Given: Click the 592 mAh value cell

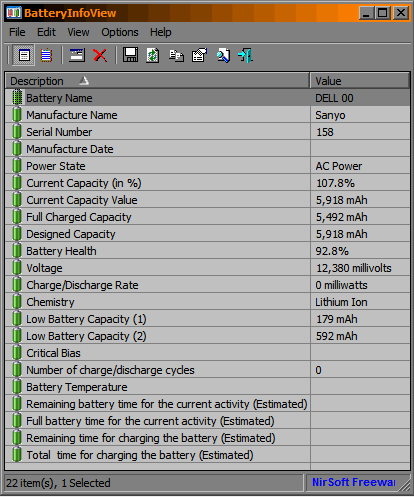Looking at the screenshot, I should [x=360, y=336].
